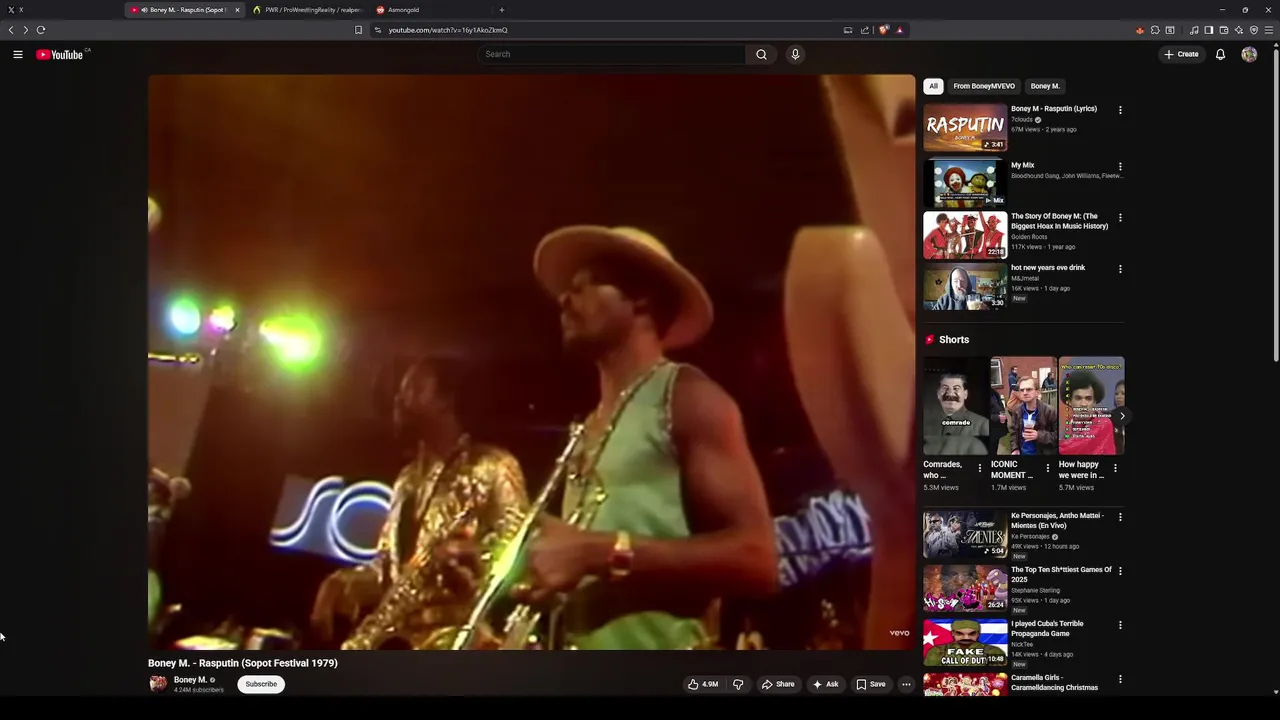Image resolution: width=1280 pixels, height=720 pixels.
Task: Open options for Boney M - Rasputin (Lyrics)
Action: (1120, 110)
